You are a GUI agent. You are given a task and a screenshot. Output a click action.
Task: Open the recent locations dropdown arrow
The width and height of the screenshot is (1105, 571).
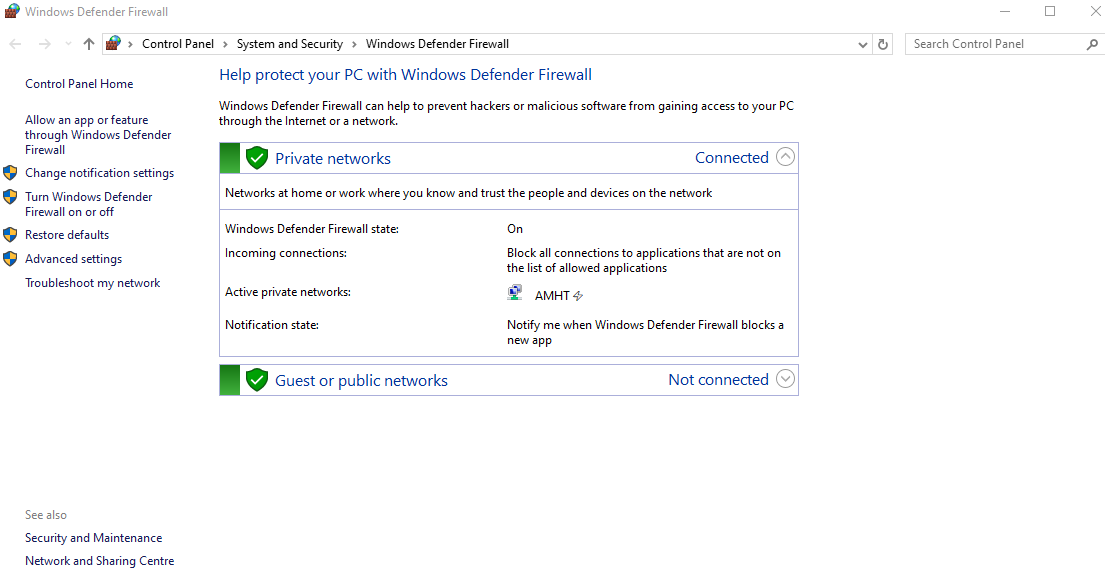click(x=68, y=44)
